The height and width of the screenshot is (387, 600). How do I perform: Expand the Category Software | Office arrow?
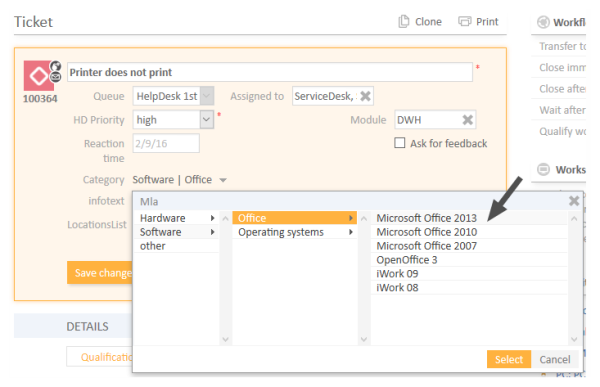(223, 180)
